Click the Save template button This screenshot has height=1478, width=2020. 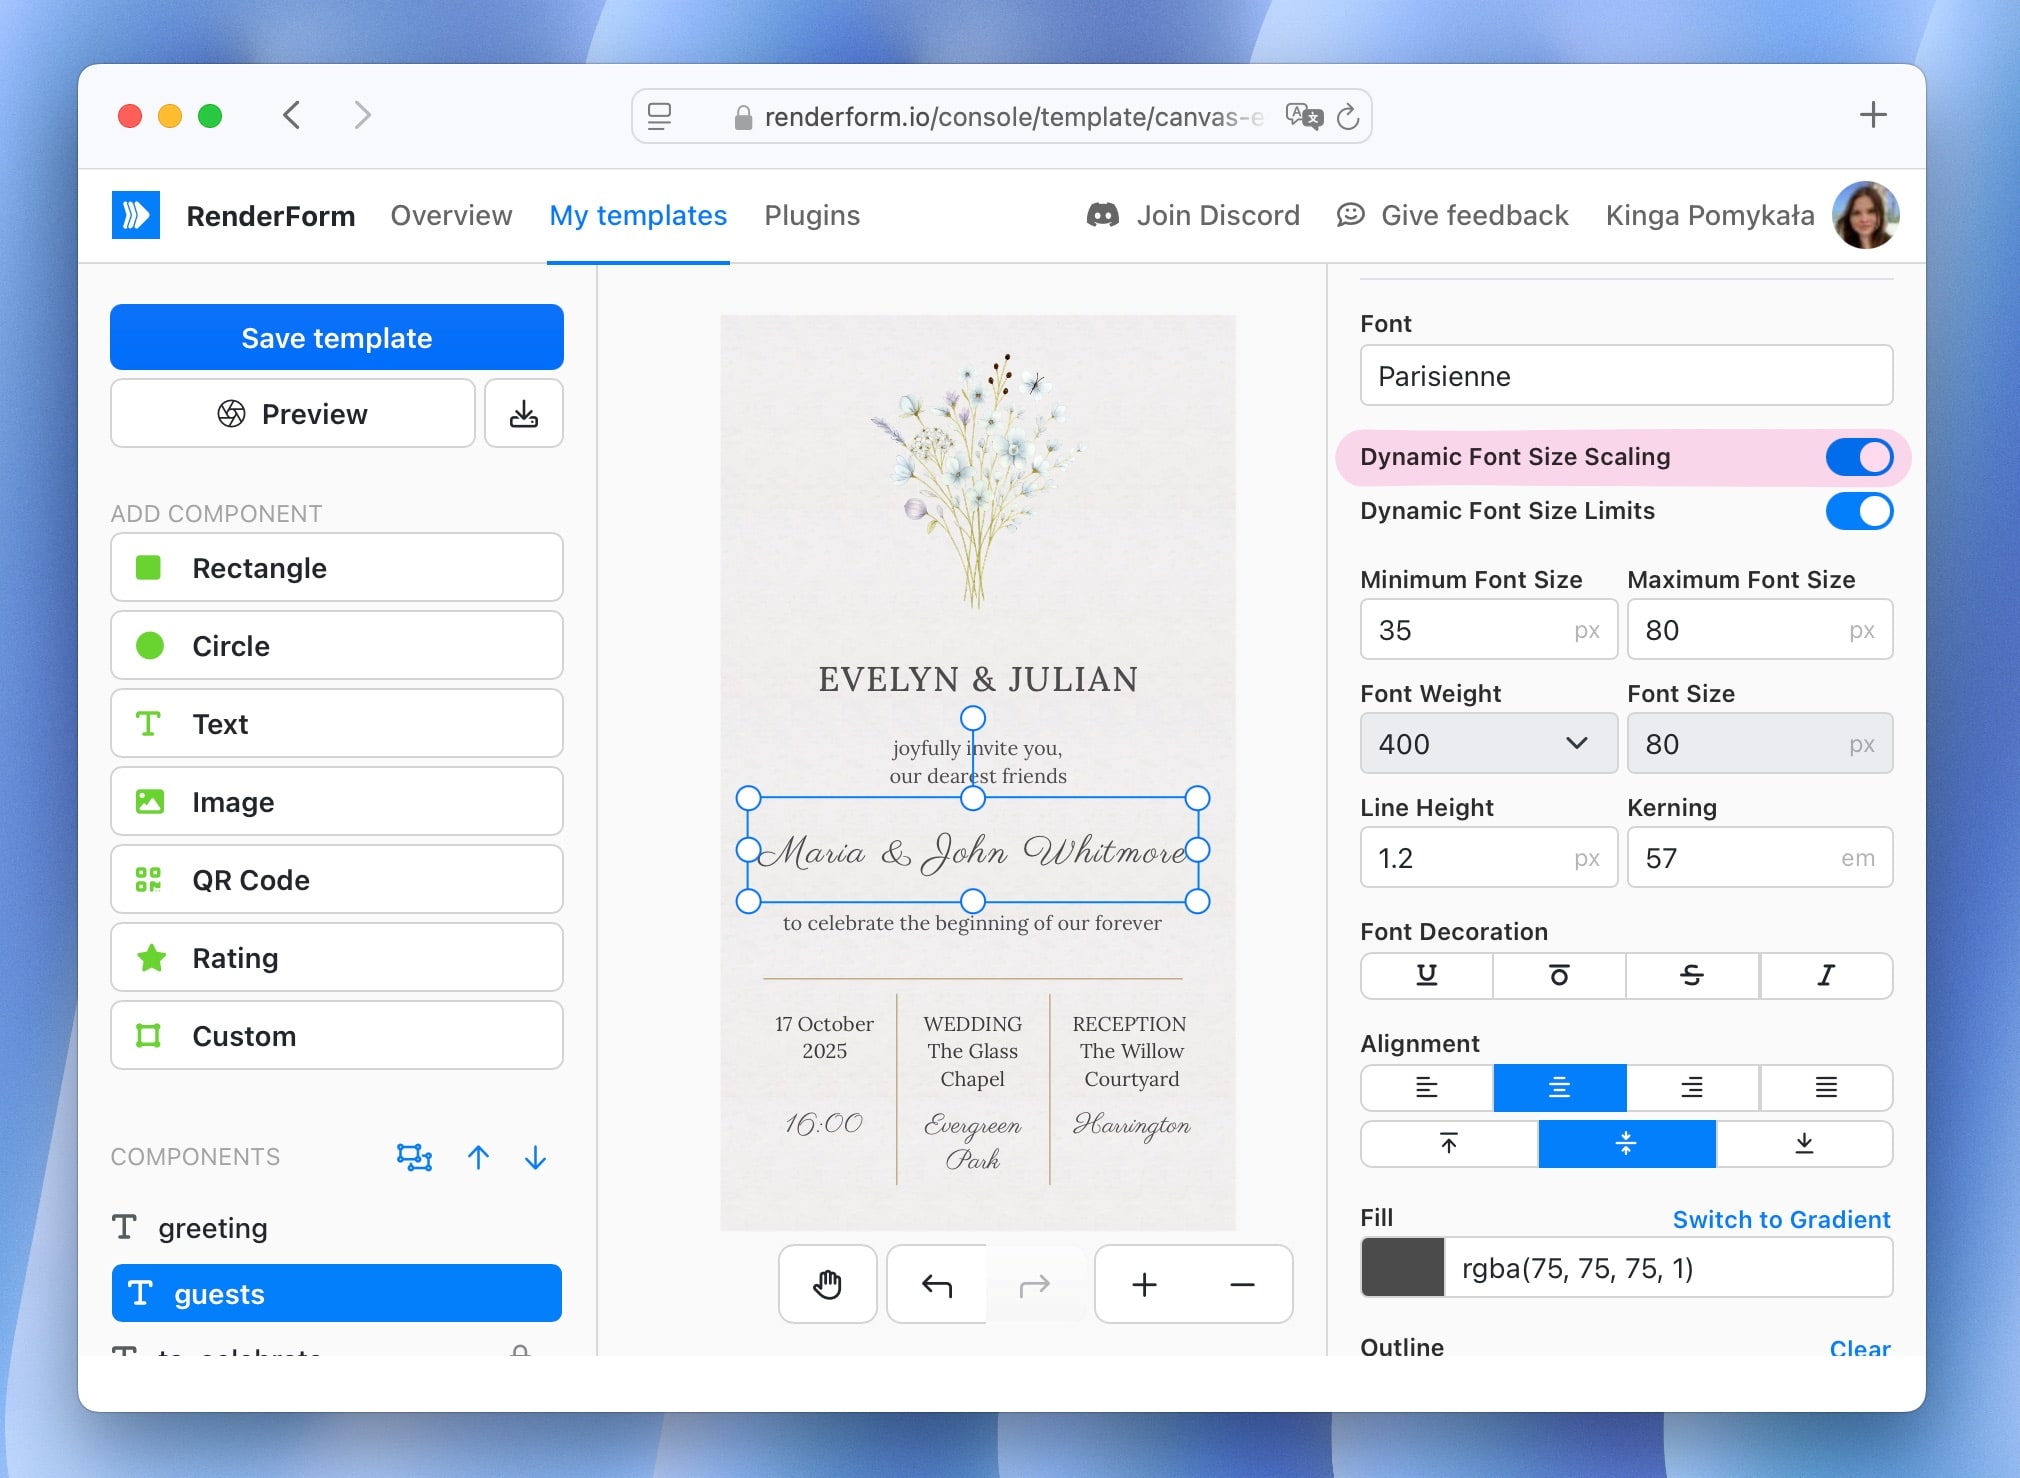click(337, 337)
